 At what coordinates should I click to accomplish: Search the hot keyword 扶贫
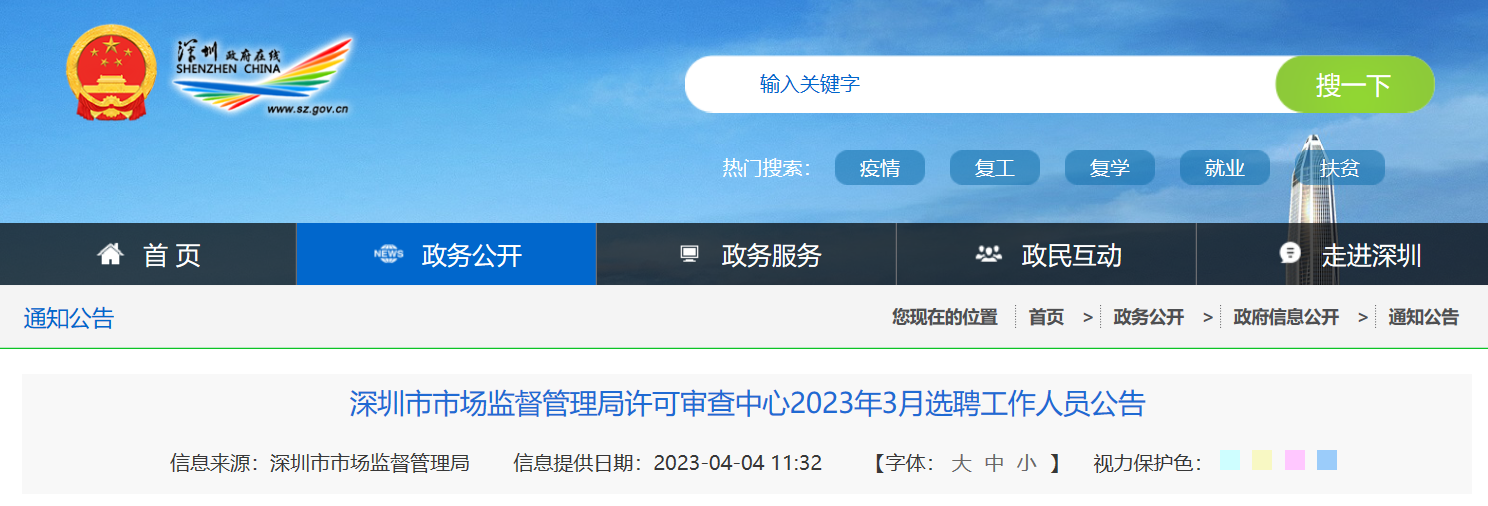pos(1340,168)
